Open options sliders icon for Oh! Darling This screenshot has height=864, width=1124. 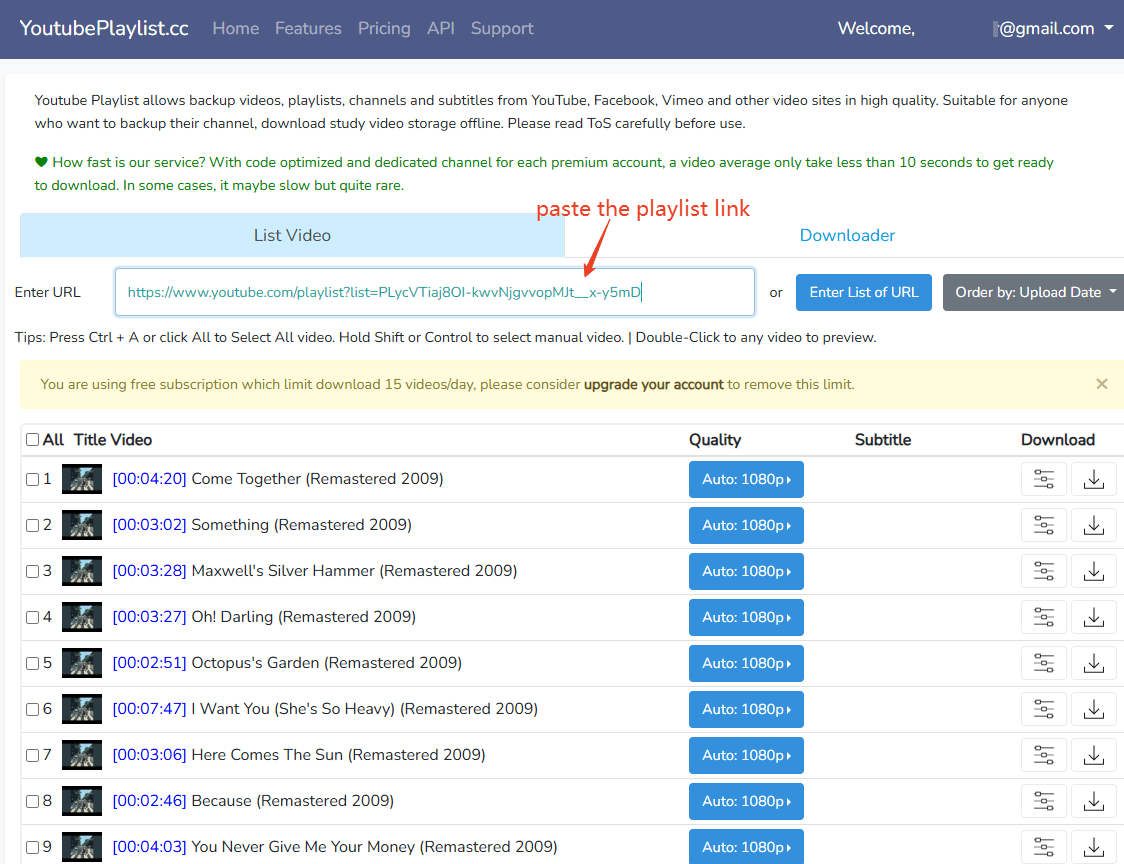1044,617
